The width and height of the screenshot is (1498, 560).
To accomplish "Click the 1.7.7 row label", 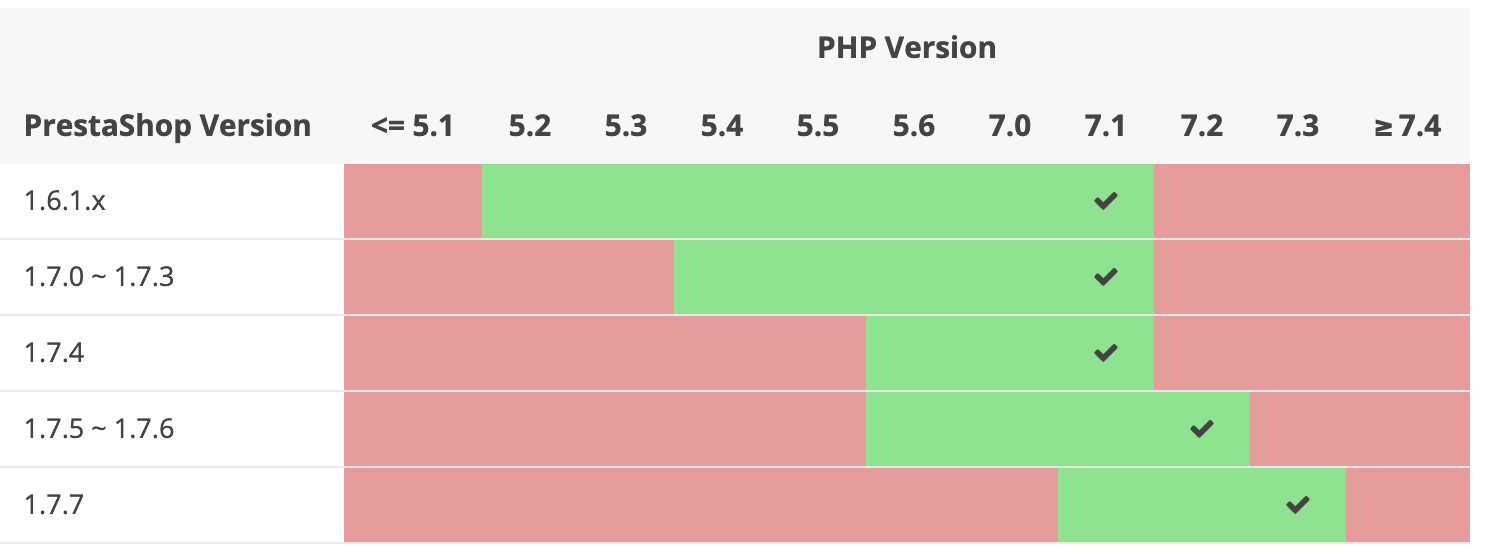I will coord(53,505).
